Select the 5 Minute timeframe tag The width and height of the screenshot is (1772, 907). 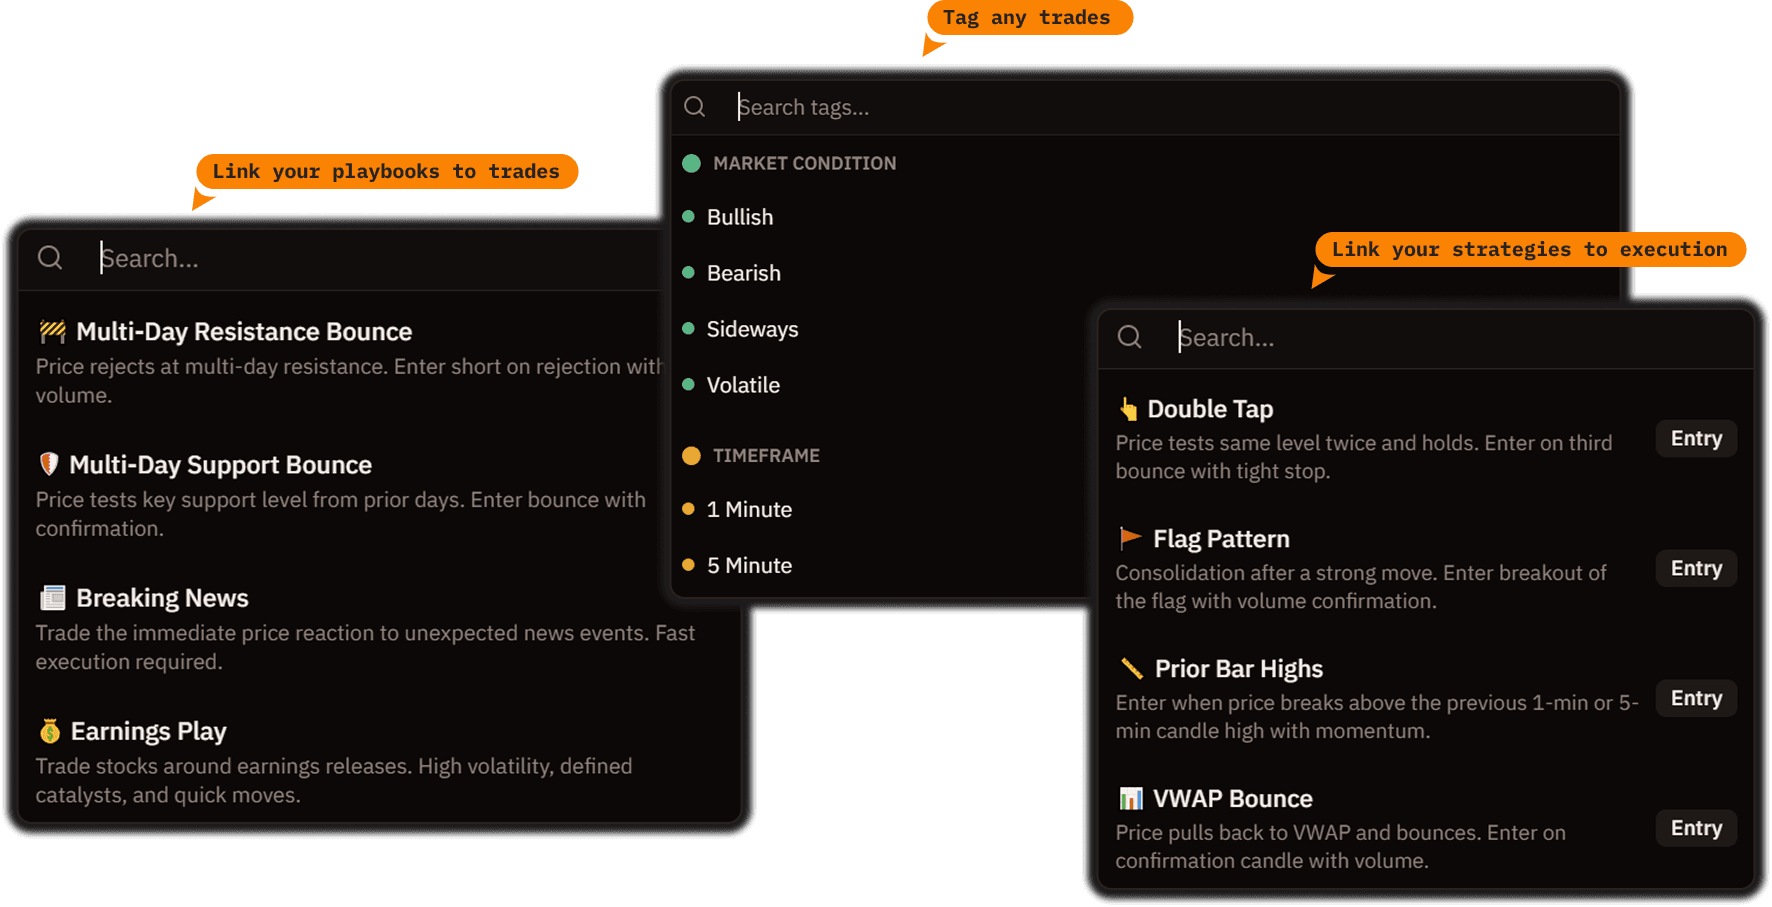pos(749,565)
